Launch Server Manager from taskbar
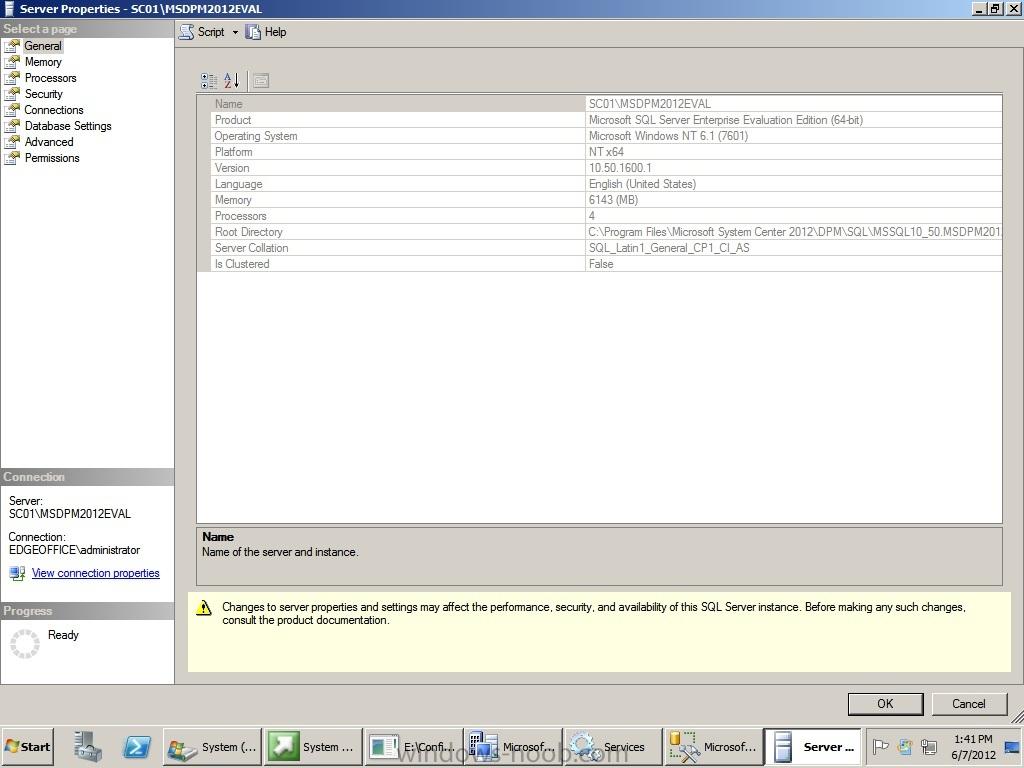 pos(88,747)
